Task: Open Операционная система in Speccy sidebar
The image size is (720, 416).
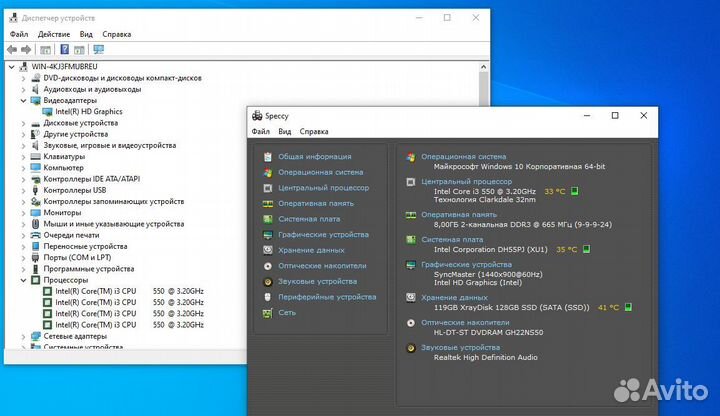Action: (321, 172)
